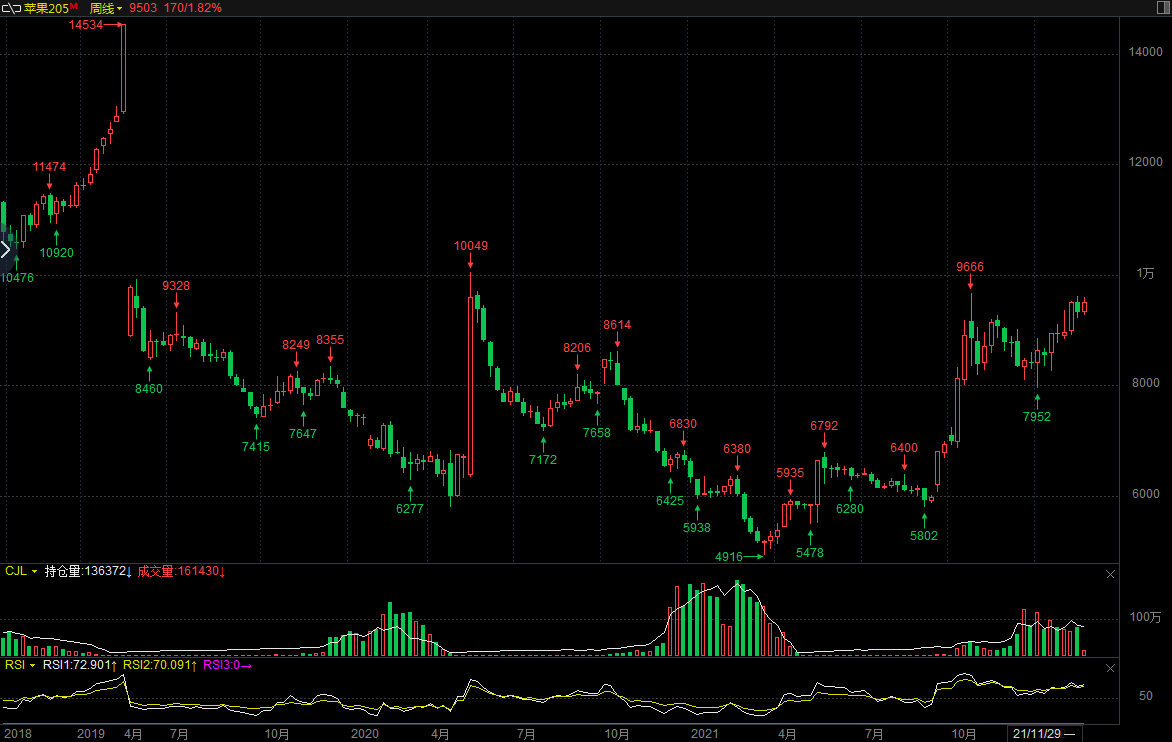Close the CJL volume indicator panel

tap(1110, 574)
